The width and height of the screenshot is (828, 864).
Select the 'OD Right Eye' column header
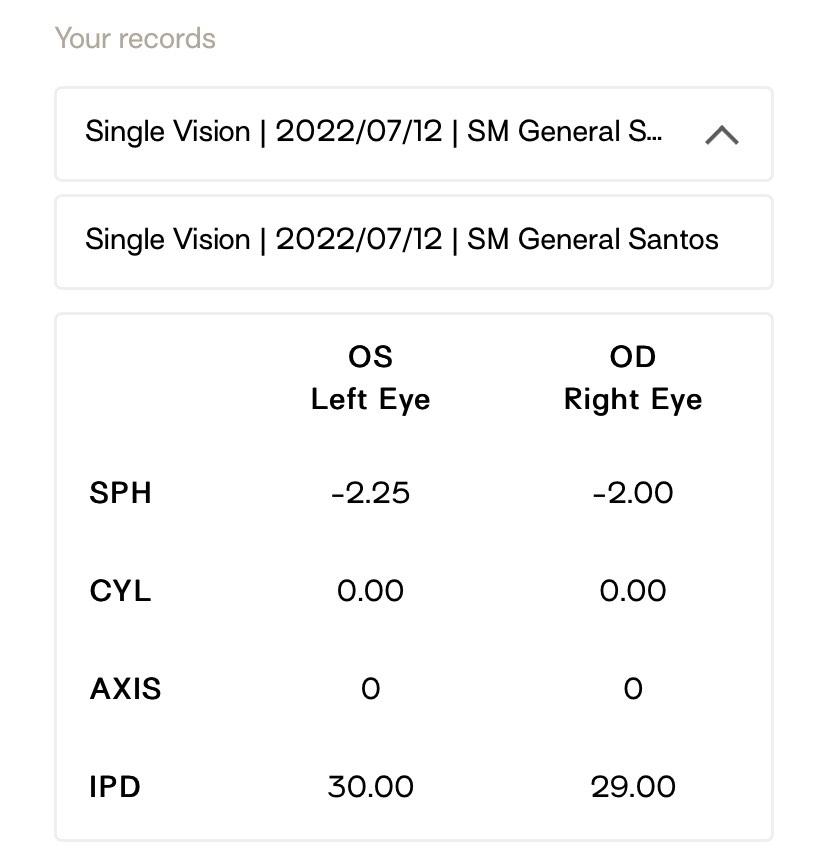pyautogui.click(x=633, y=378)
